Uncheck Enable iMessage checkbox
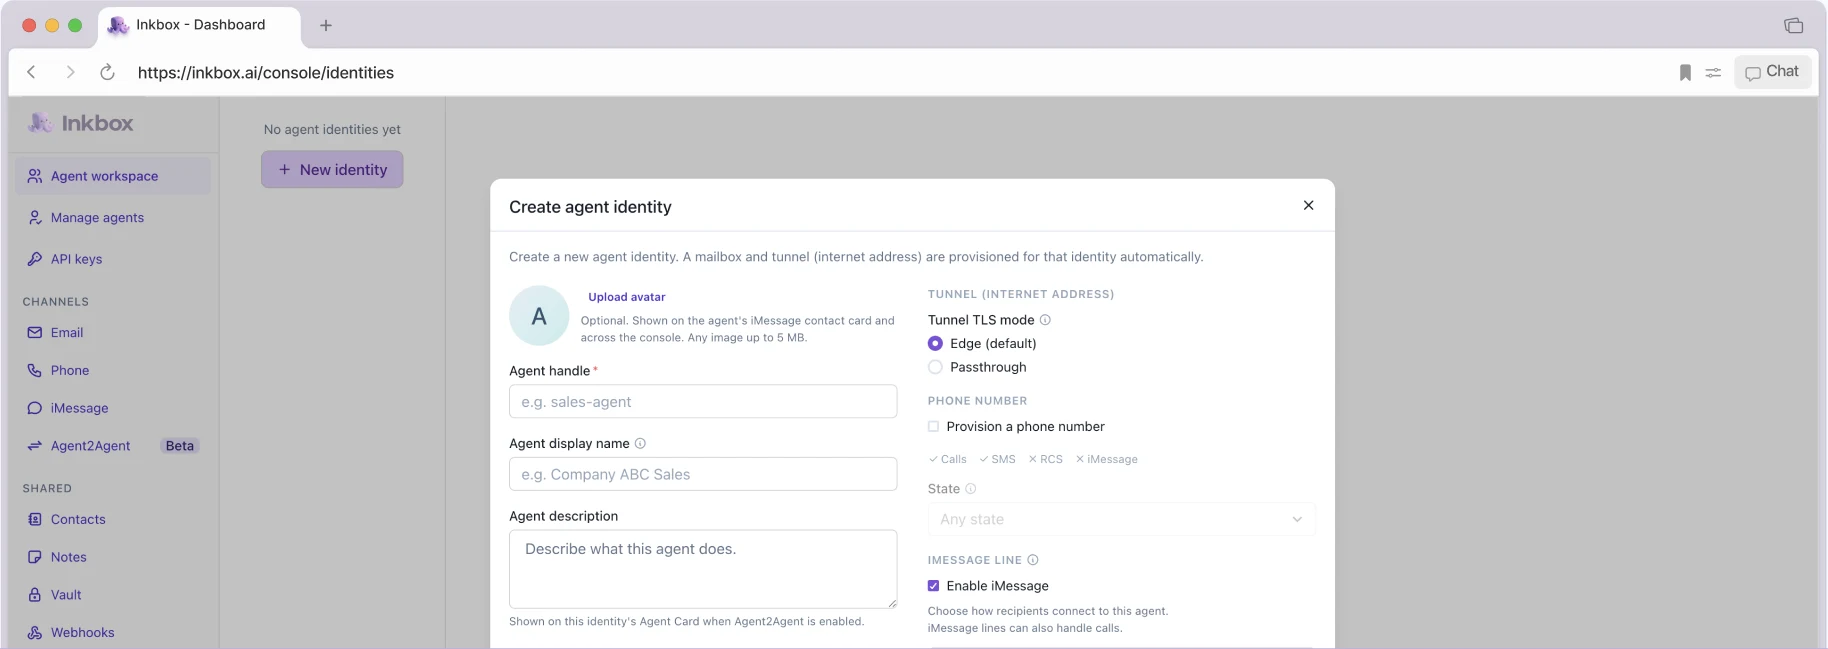The image size is (1828, 649). tap(933, 586)
